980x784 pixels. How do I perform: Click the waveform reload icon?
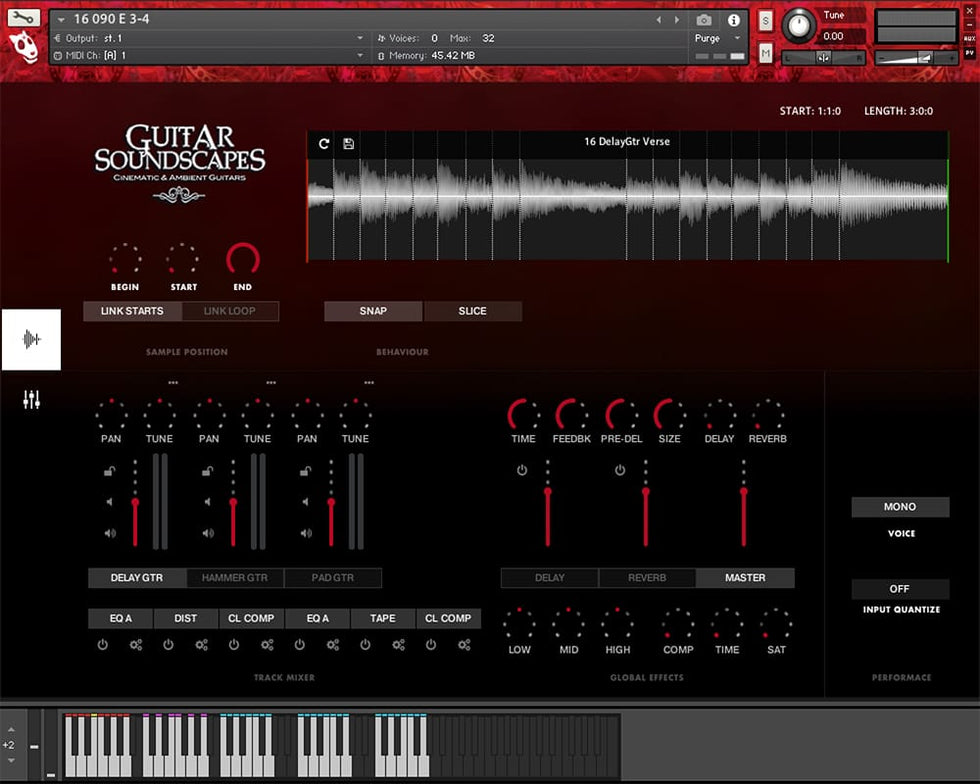pyautogui.click(x=324, y=144)
